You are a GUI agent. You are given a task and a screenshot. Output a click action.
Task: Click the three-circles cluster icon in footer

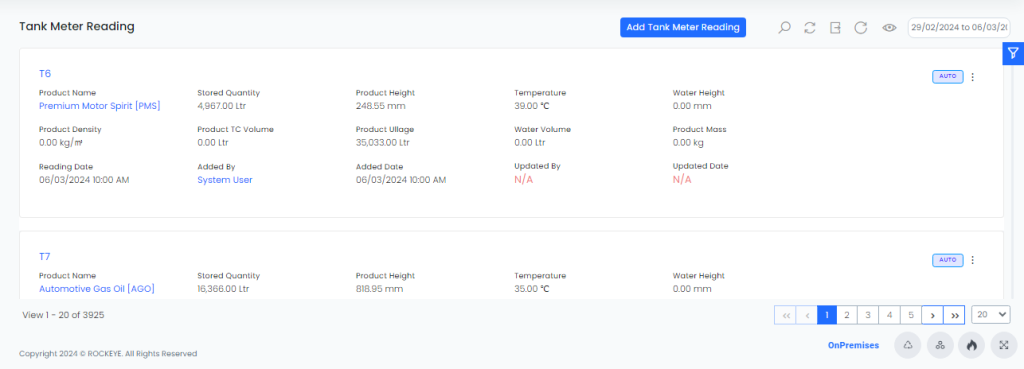point(940,345)
